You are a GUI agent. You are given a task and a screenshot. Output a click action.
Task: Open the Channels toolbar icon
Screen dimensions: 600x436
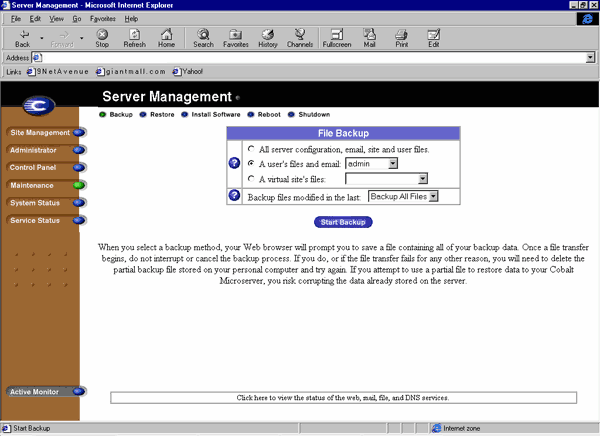click(300, 38)
